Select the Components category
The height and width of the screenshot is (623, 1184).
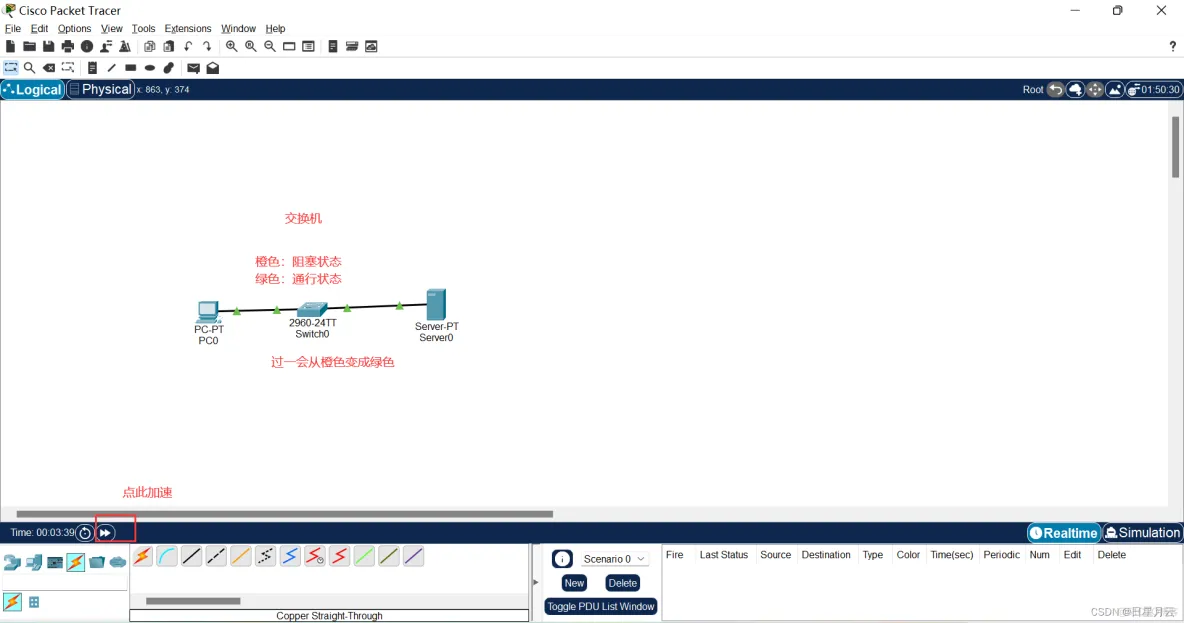[x=54, y=563]
